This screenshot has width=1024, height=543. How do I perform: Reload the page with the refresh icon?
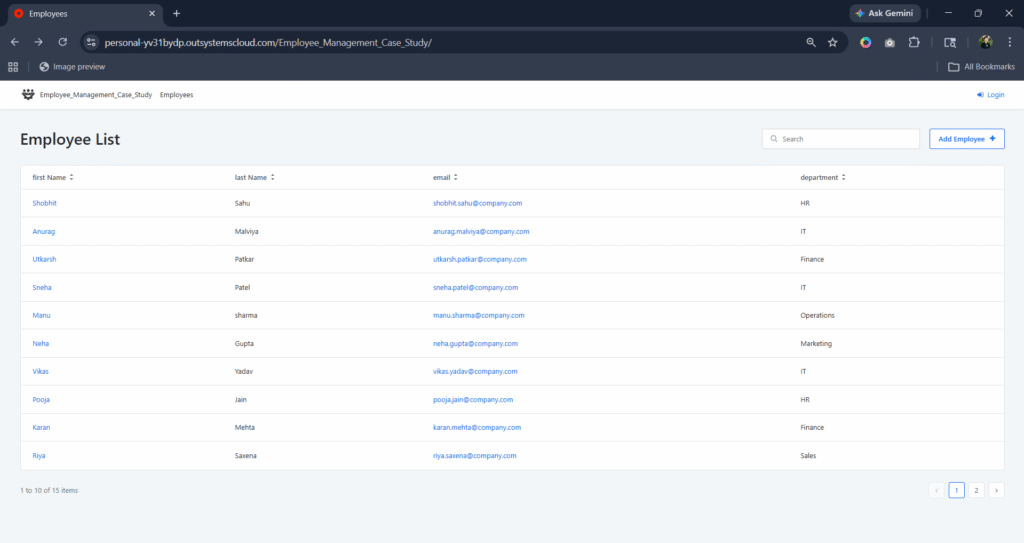click(63, 42)
